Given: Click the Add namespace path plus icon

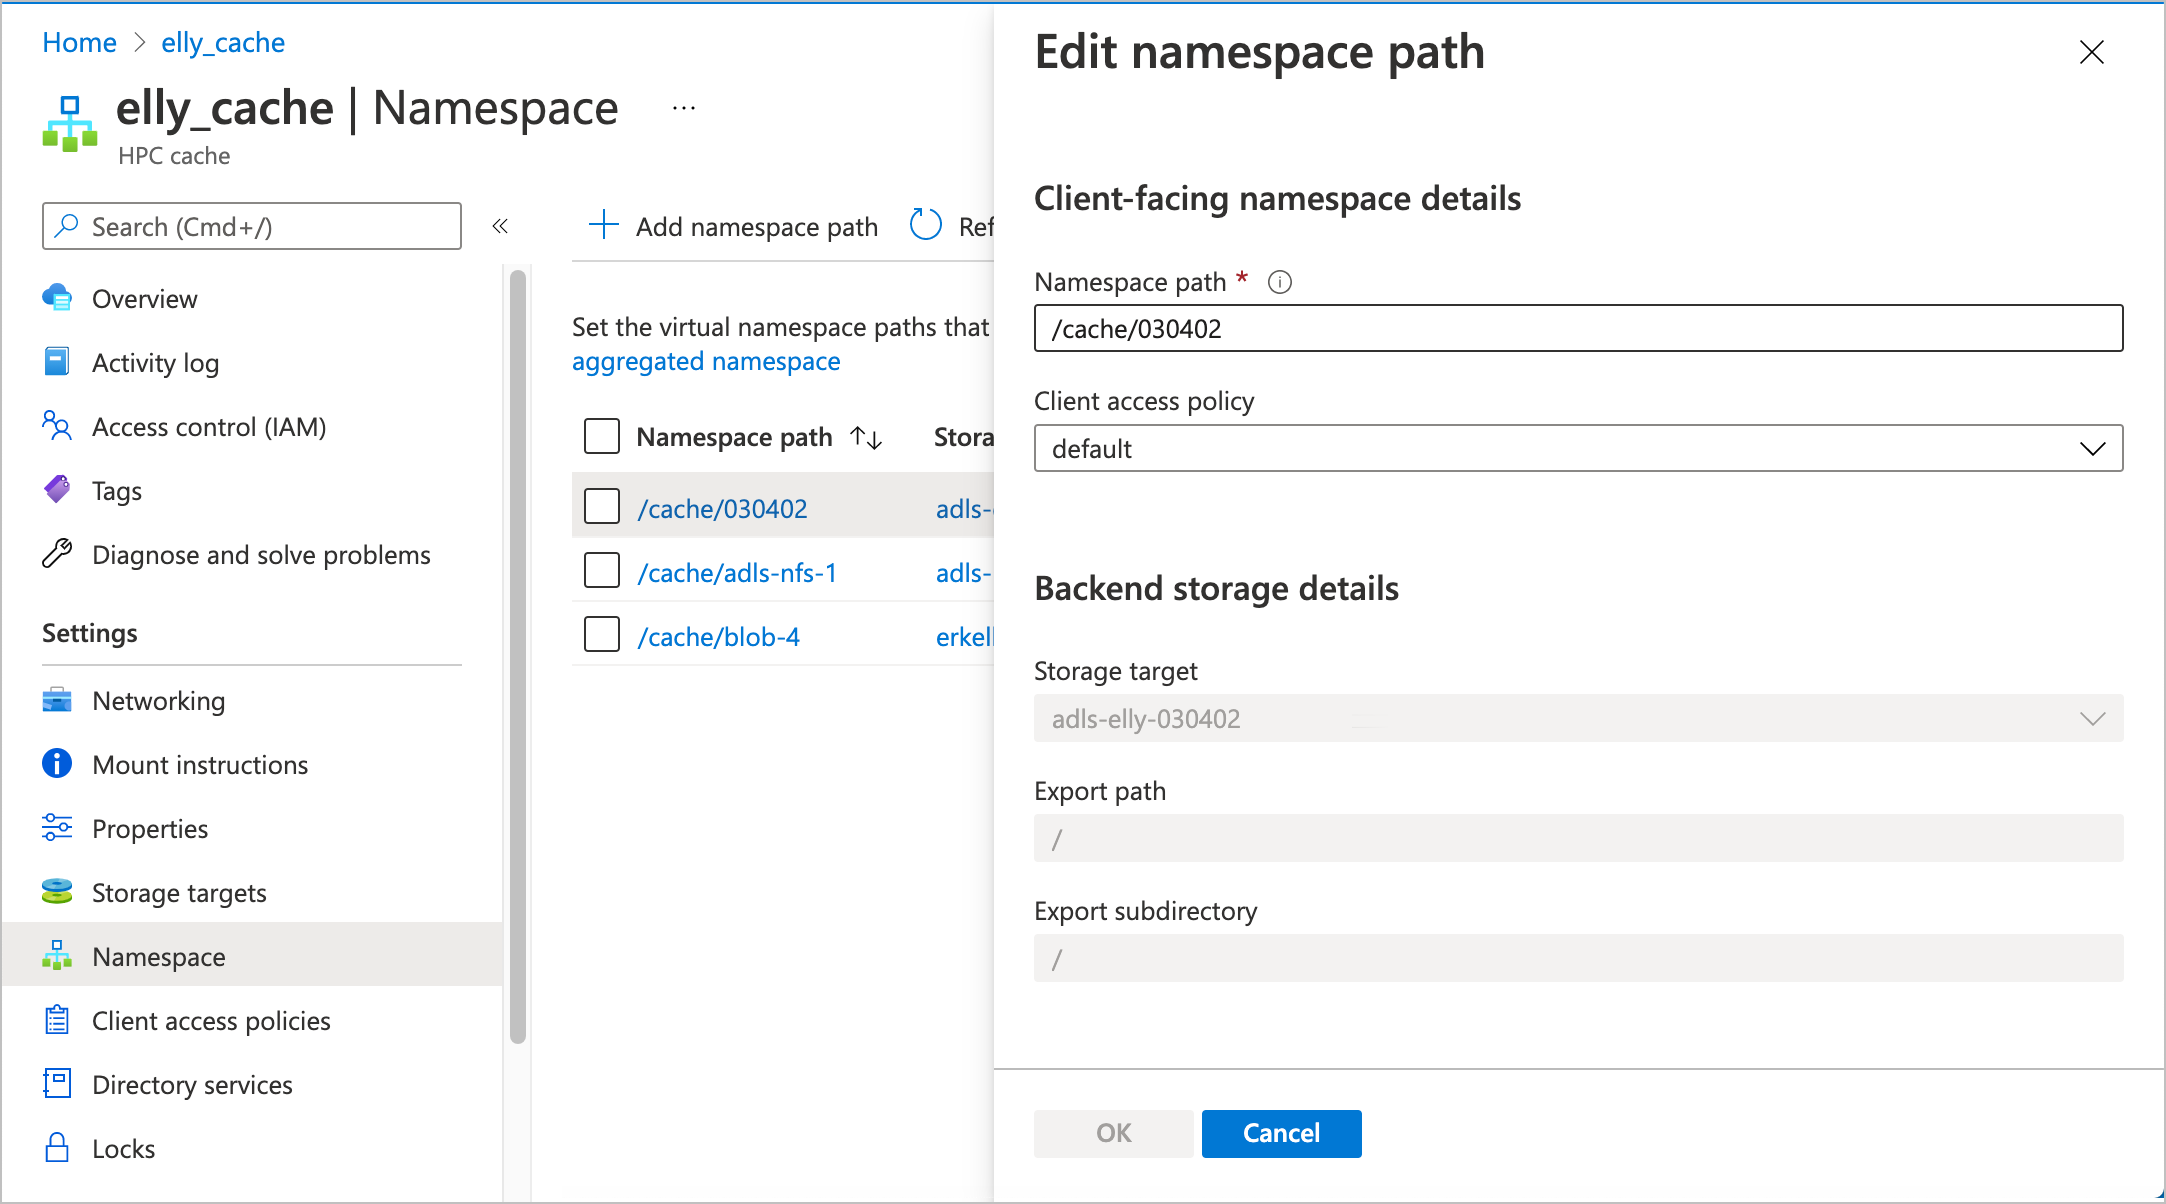Looking at the screenshot, I should coord(603,225).
